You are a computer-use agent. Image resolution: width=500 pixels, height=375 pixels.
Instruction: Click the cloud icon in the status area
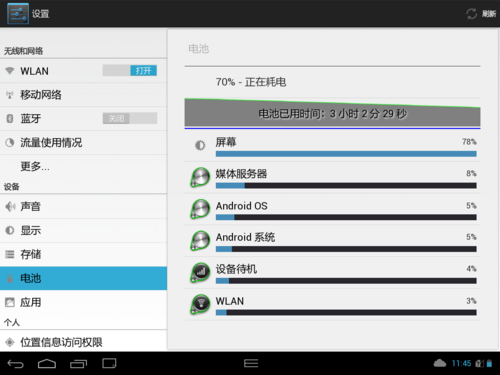440,363
